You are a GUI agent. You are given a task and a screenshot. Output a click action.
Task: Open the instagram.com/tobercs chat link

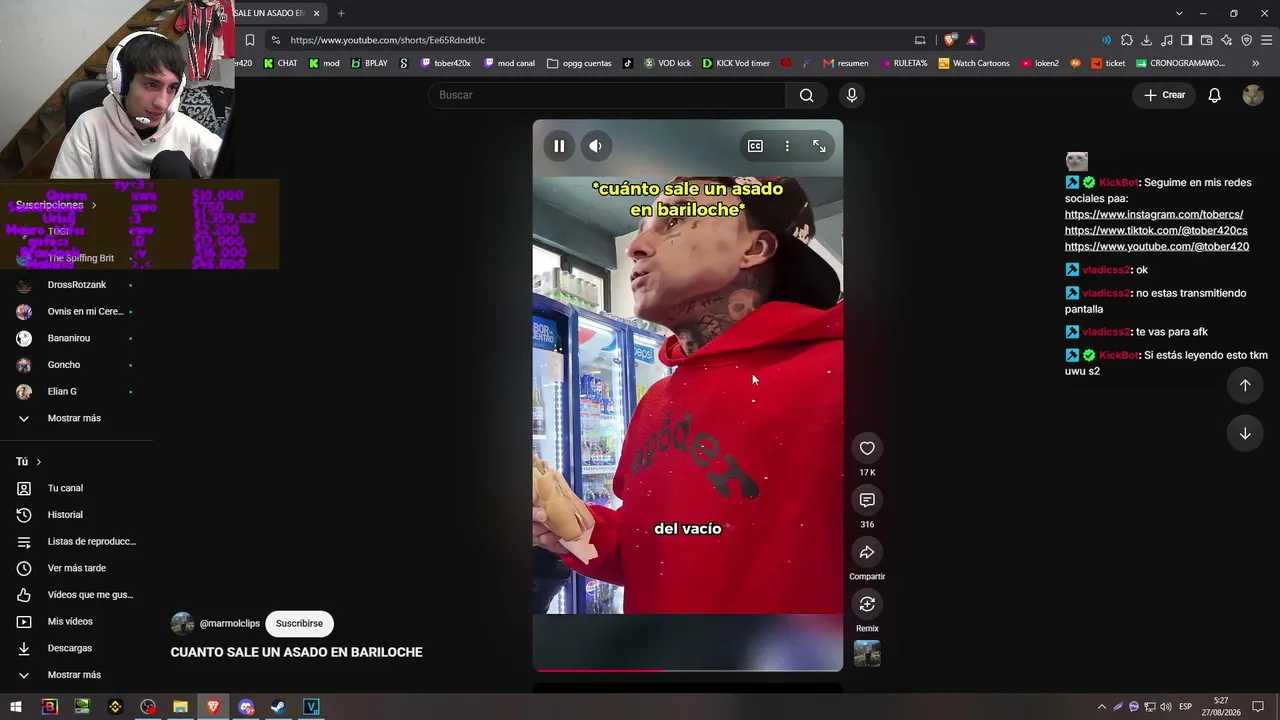(1154, 214)
